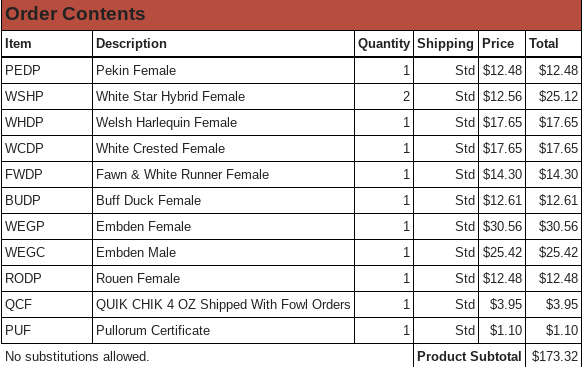Select the Shipping column header
The image size is (582, 367).
[x=445, y=44]
